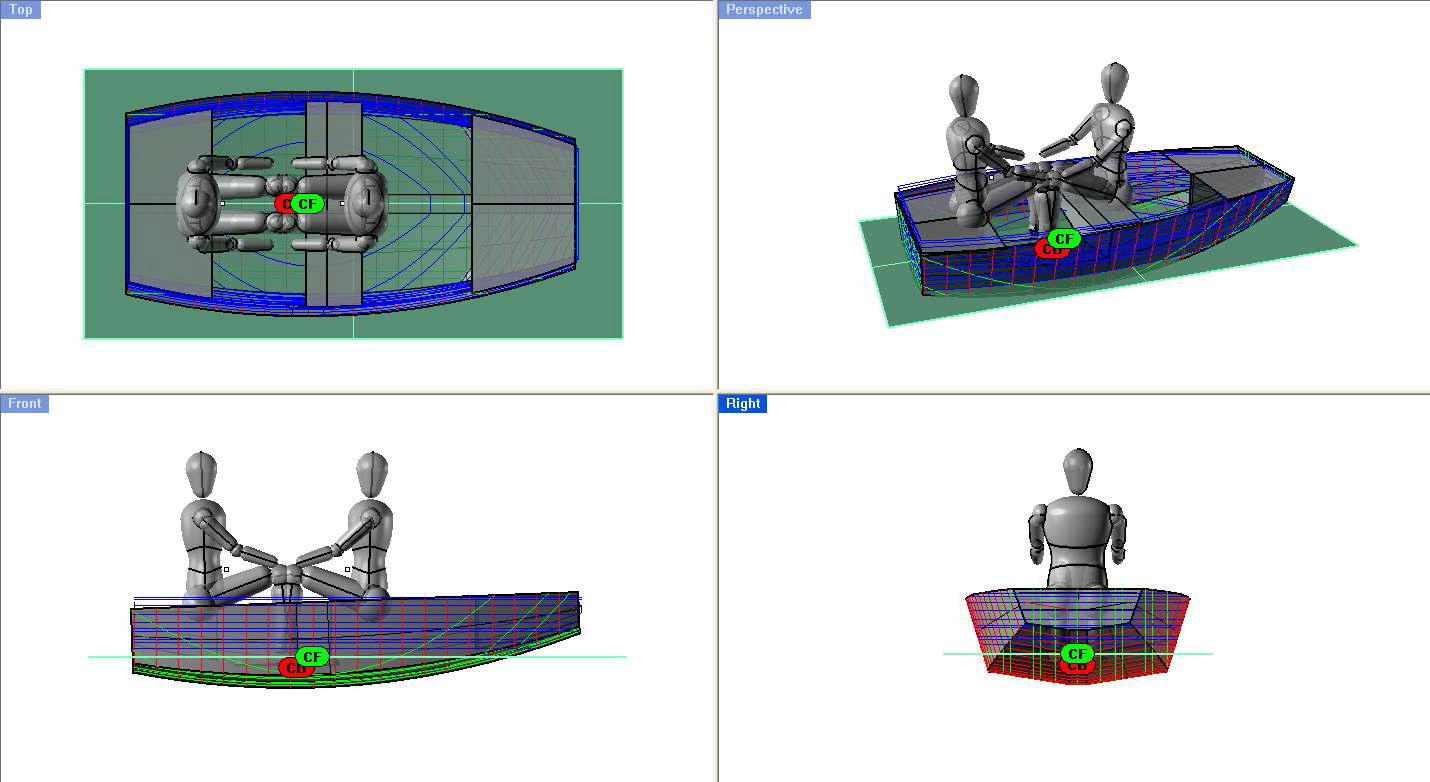Screen dimensions: 1430x782
Task: Select the Right viewport title label
Action: (x=742, y=403)
